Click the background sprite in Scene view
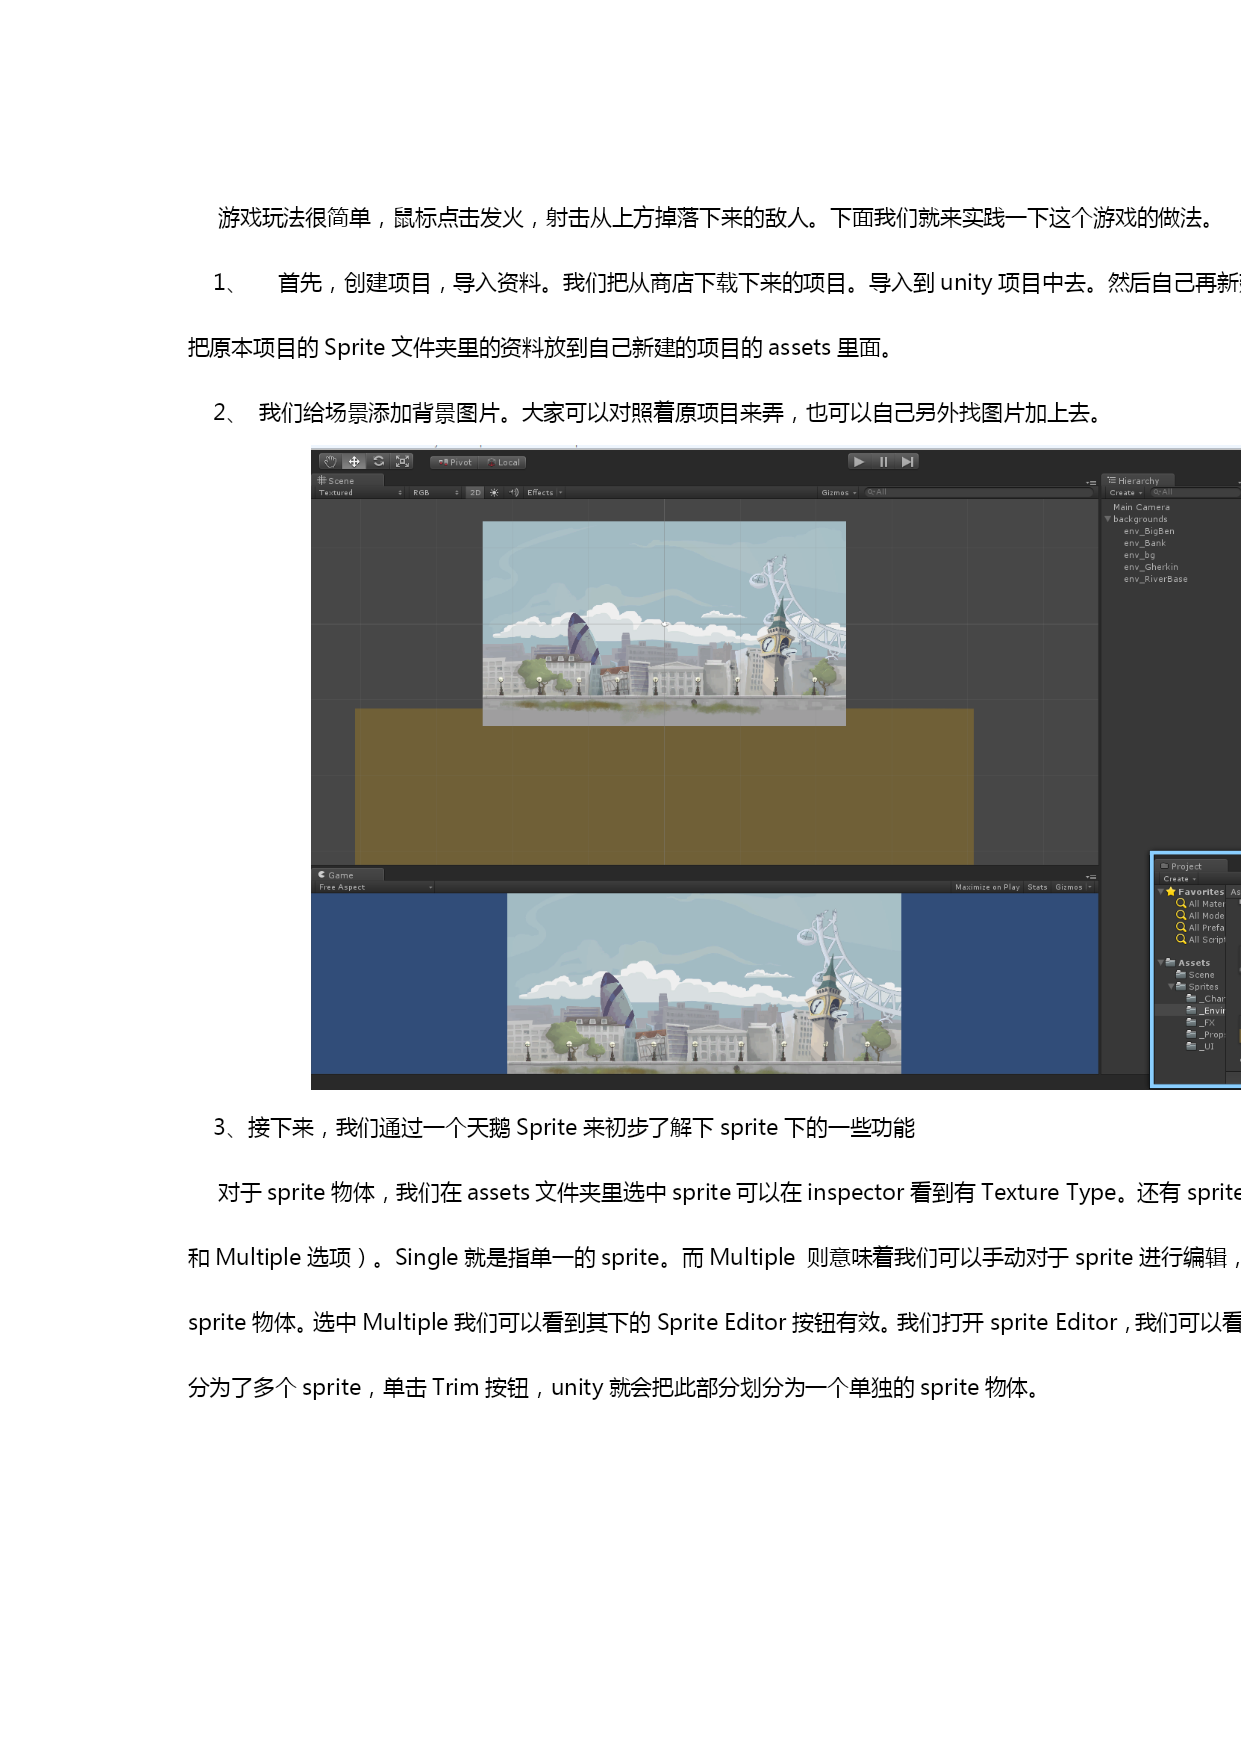 pyautogui.click(x=664, y=623)
